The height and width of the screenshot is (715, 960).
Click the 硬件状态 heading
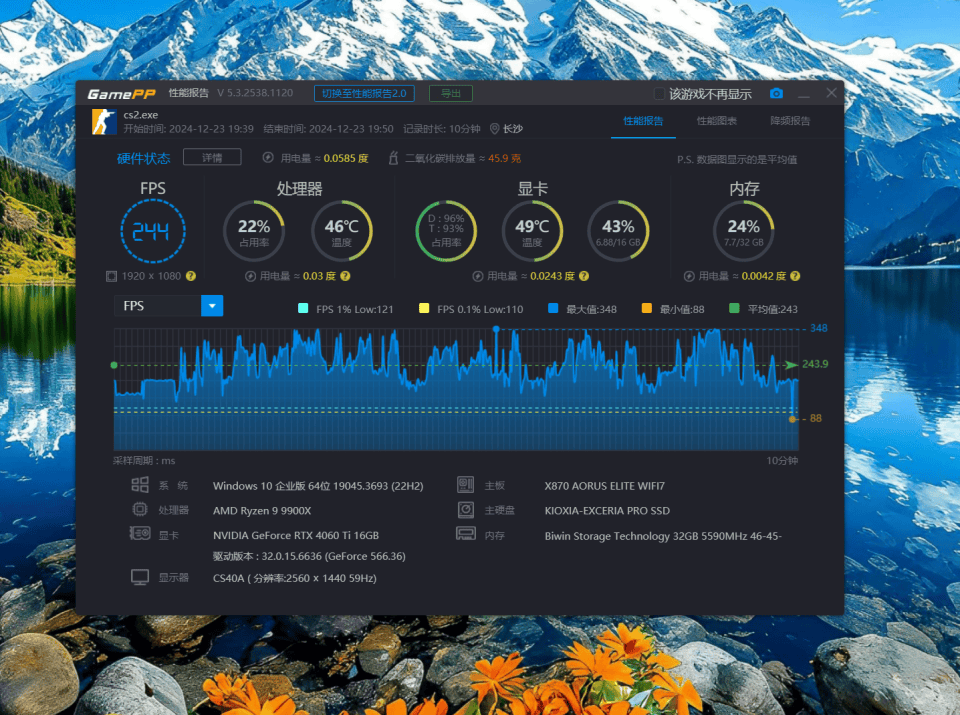[x=143, y=159]
